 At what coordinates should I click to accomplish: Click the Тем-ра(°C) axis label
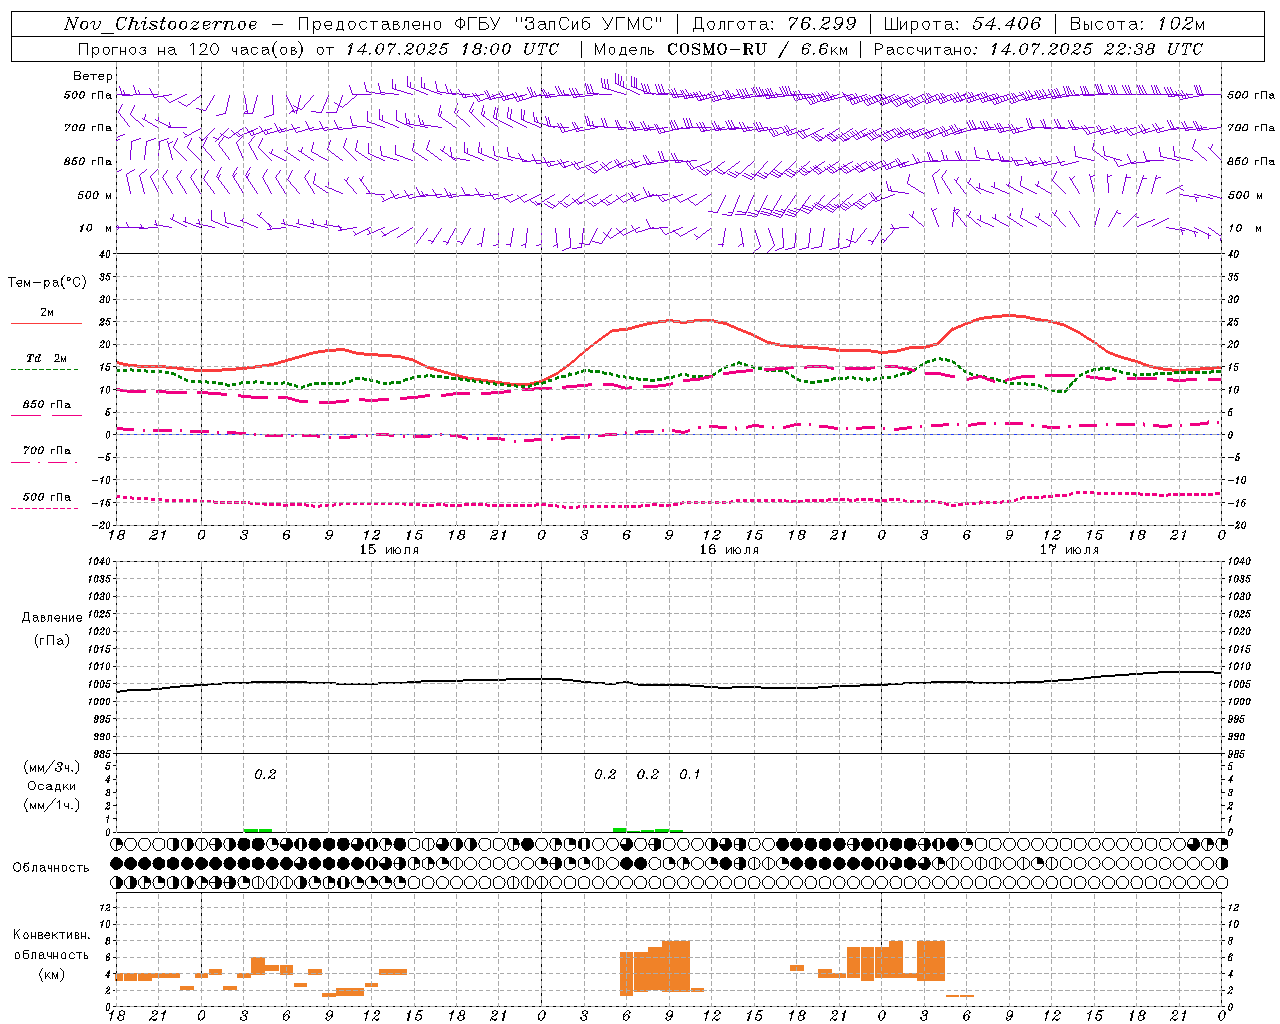pyautogui.click(x=47, y=283)
